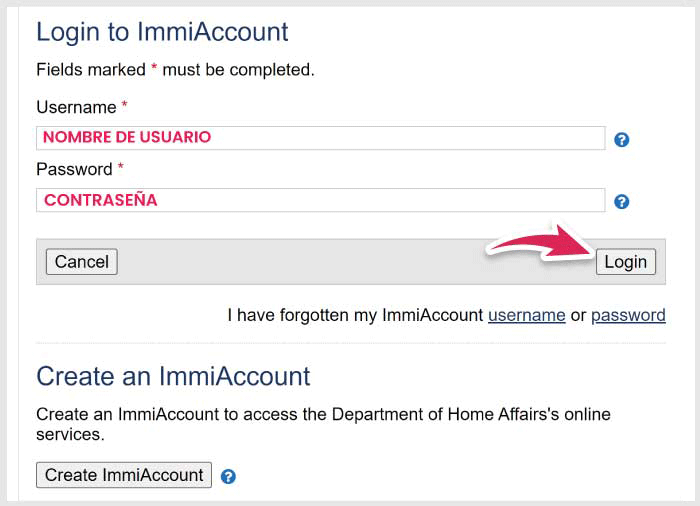The width and height of the screenshot is (700, 506).
Task: Click the red asterisk beside Username label
Action: tap(125, 106)
